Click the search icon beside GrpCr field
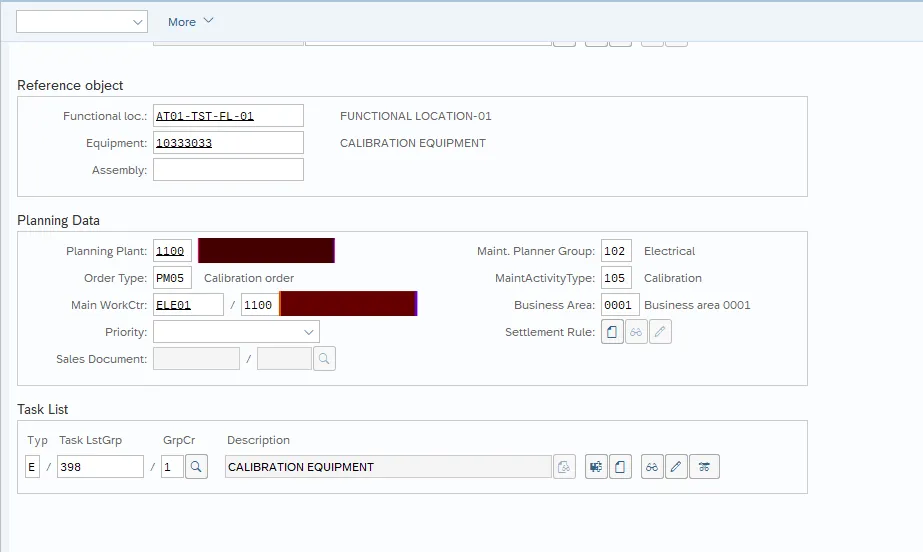Image resolution: width=923 pixels, height=552 pixels. coord(196,466)
